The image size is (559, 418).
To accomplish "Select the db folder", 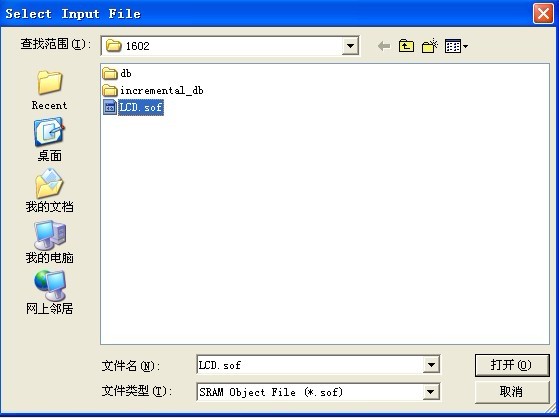I will [x=117, y=73].
